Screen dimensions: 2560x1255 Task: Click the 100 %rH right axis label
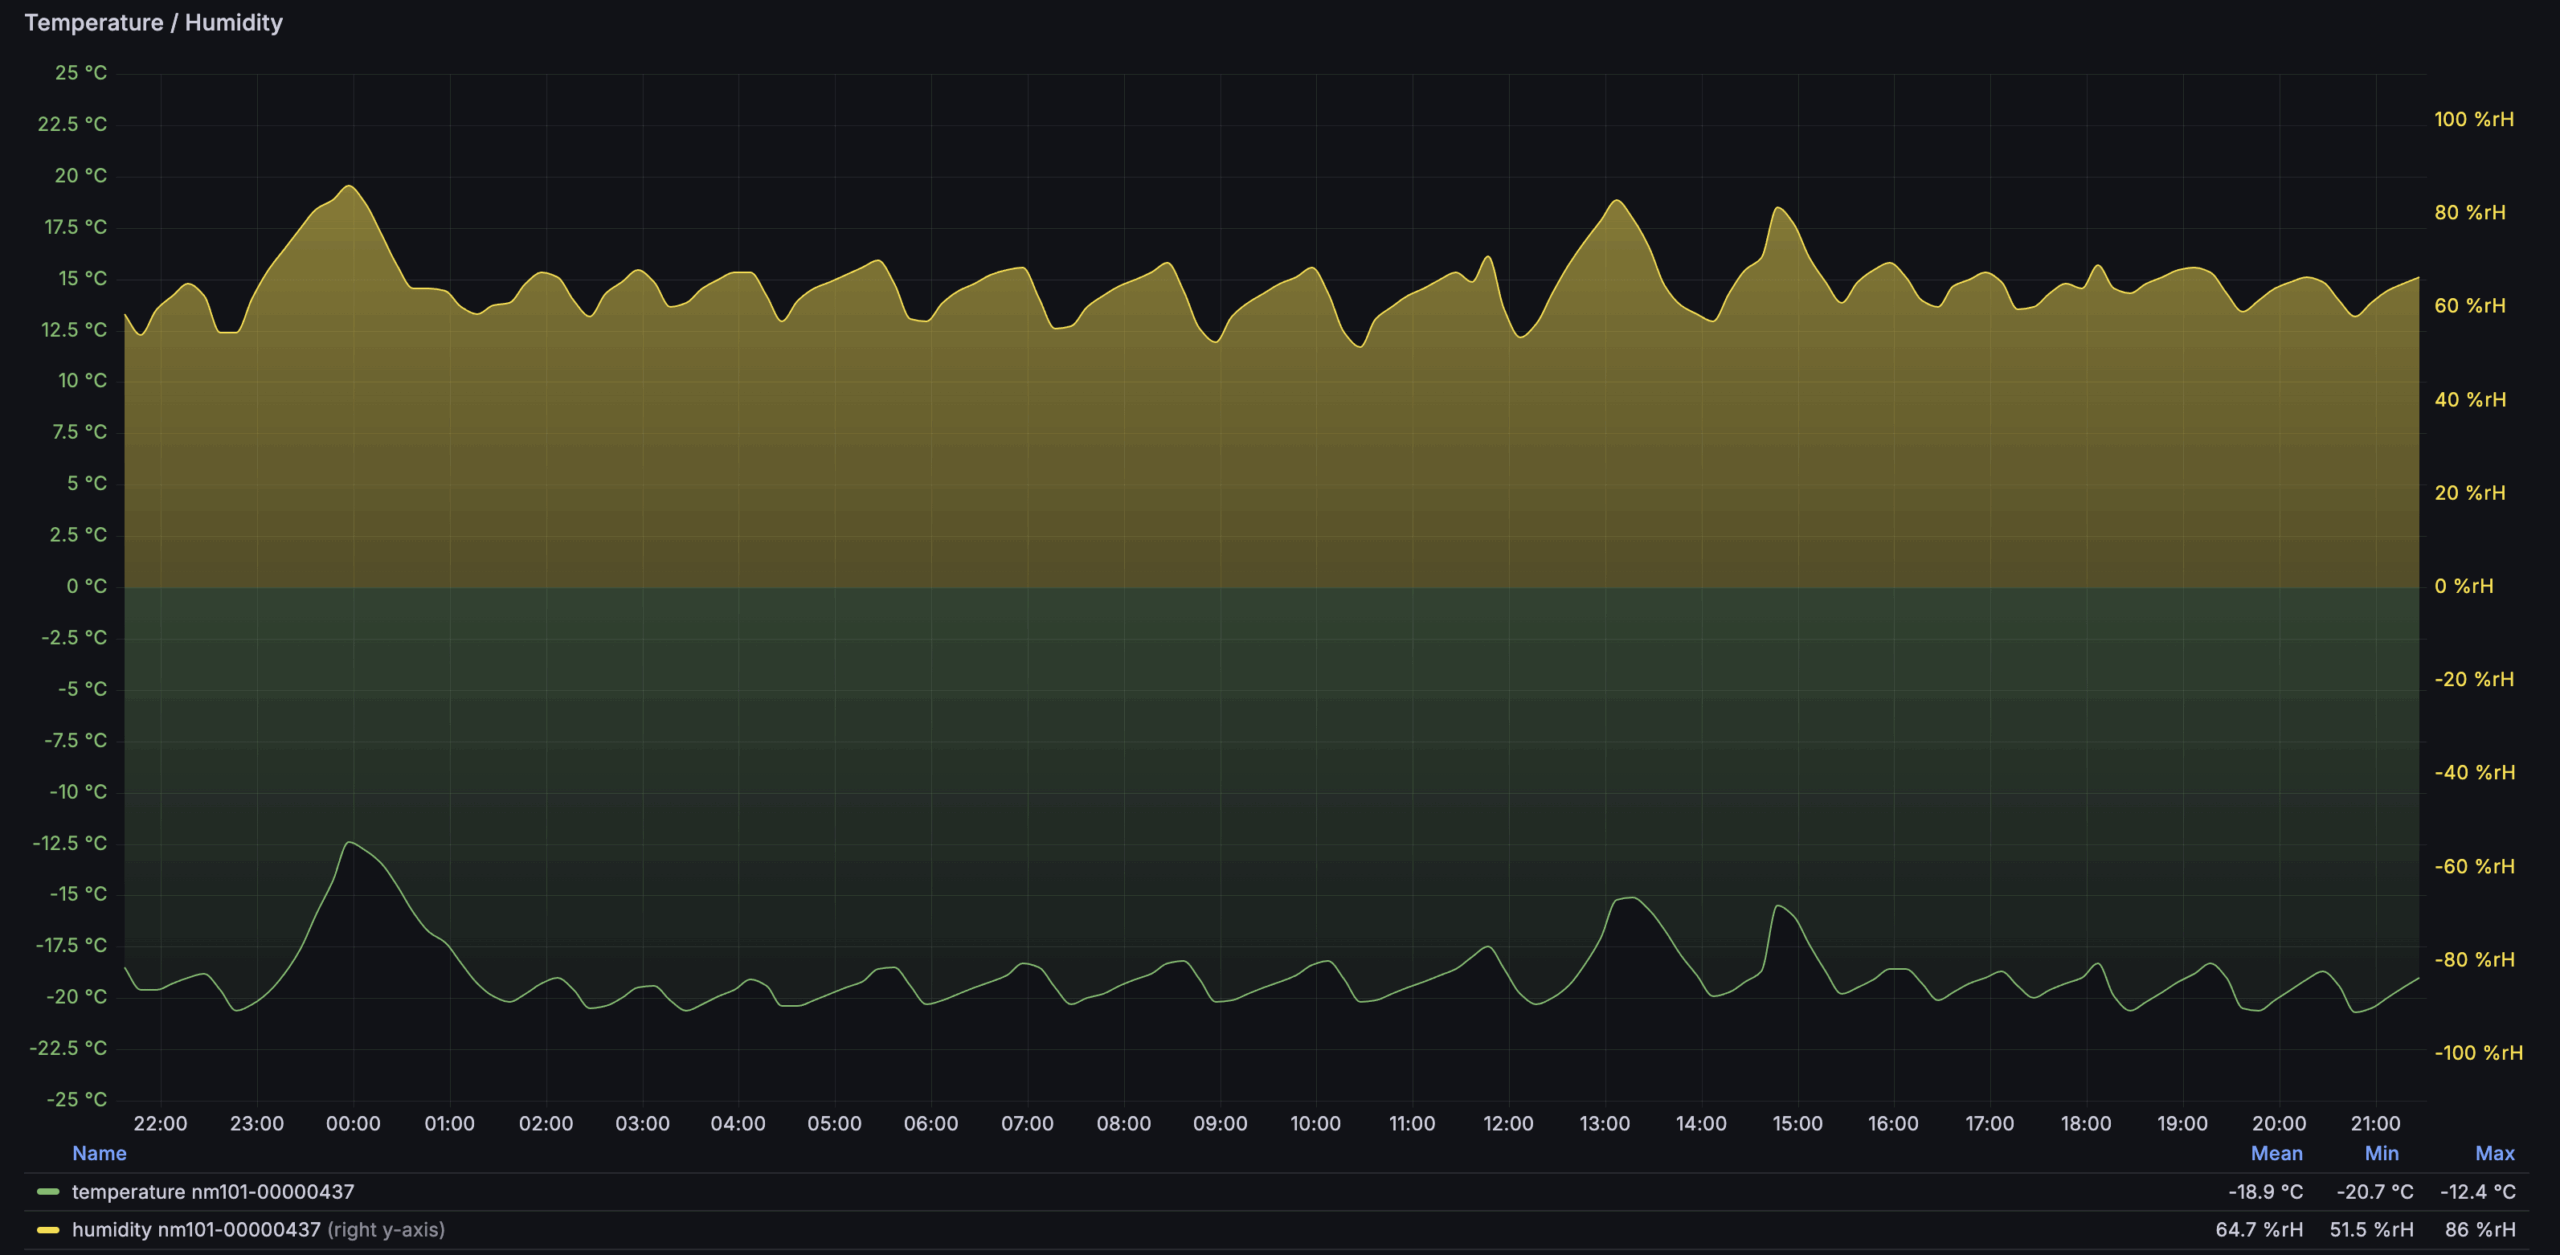(x=2473, y=120)
